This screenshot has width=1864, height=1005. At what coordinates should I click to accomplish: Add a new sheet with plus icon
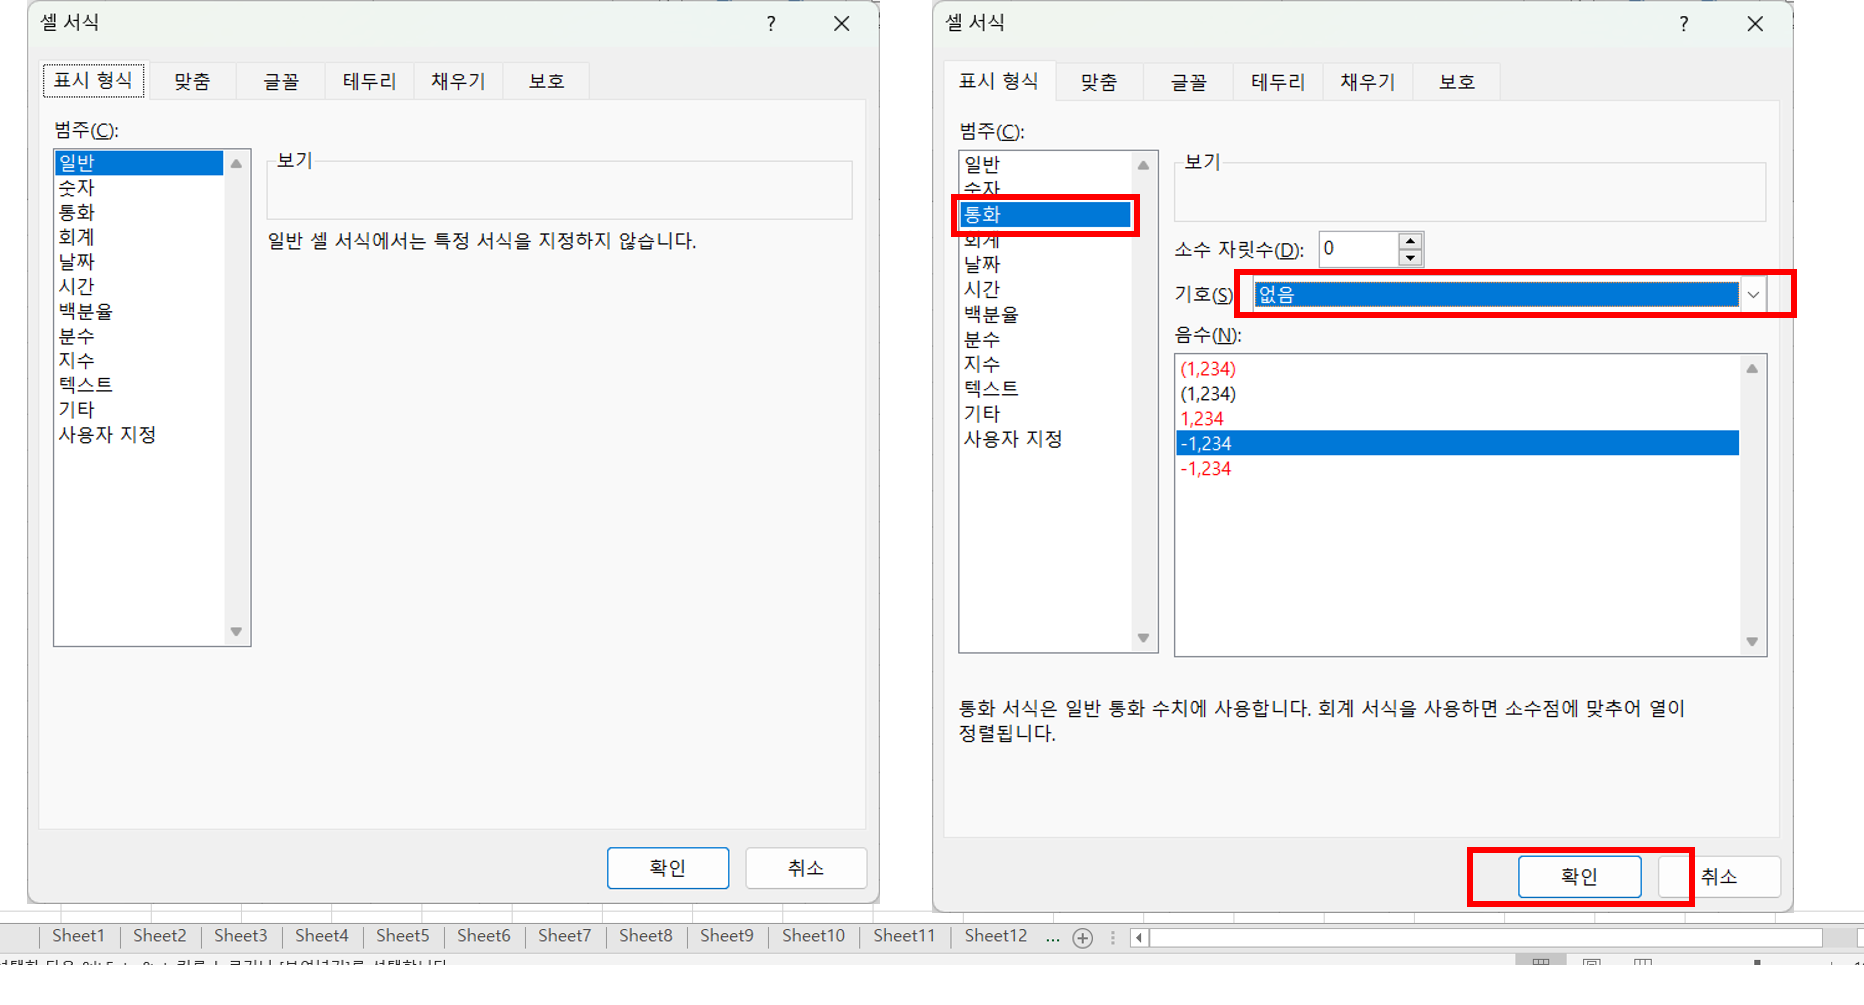1083,938
